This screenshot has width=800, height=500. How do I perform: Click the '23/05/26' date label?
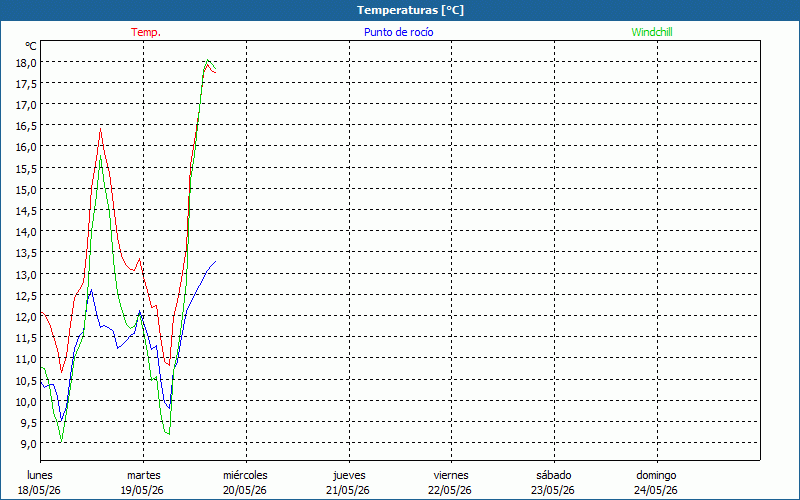coord(553,490)
